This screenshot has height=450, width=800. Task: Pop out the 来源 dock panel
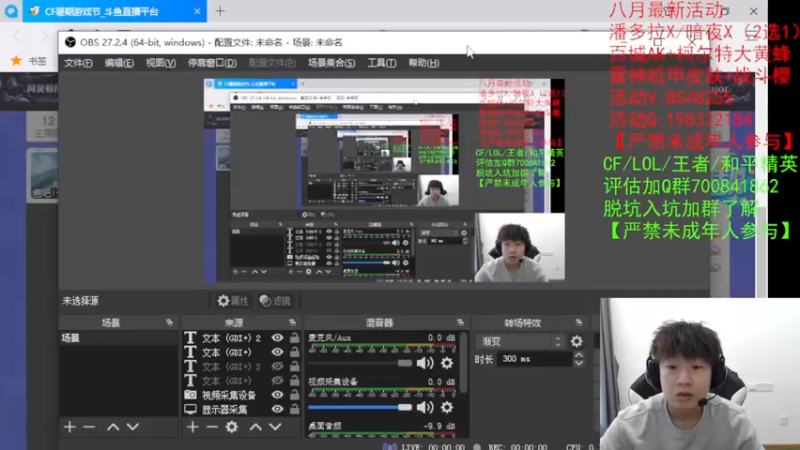tap(292, 322)
